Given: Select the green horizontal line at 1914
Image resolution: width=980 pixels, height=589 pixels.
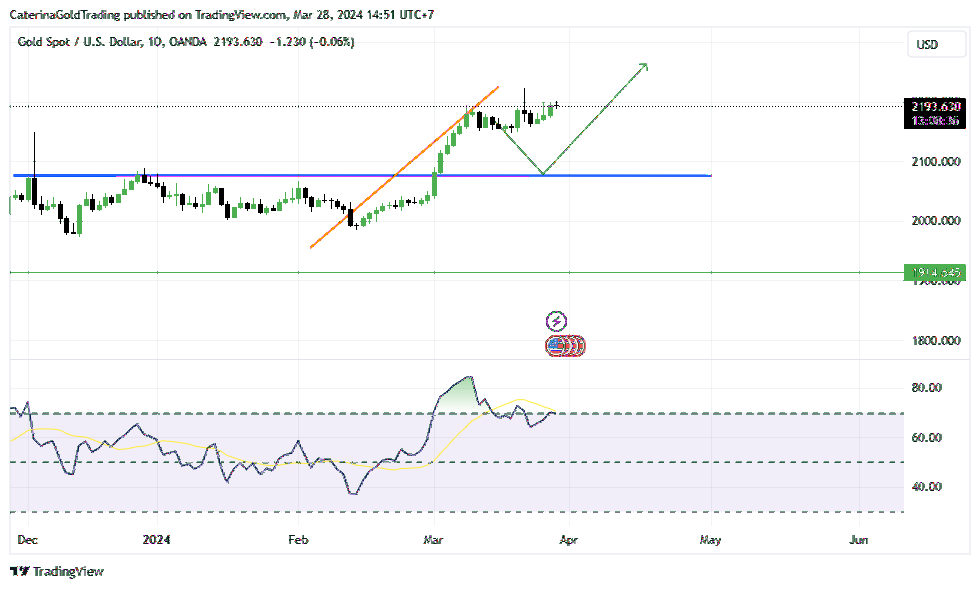Looking at the screenshot, I should pos(456,273).
